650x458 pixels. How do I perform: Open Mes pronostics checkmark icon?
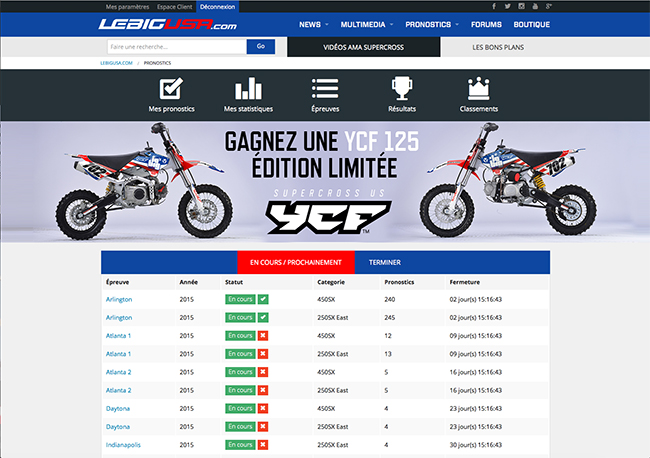click(x=171, y=88)
